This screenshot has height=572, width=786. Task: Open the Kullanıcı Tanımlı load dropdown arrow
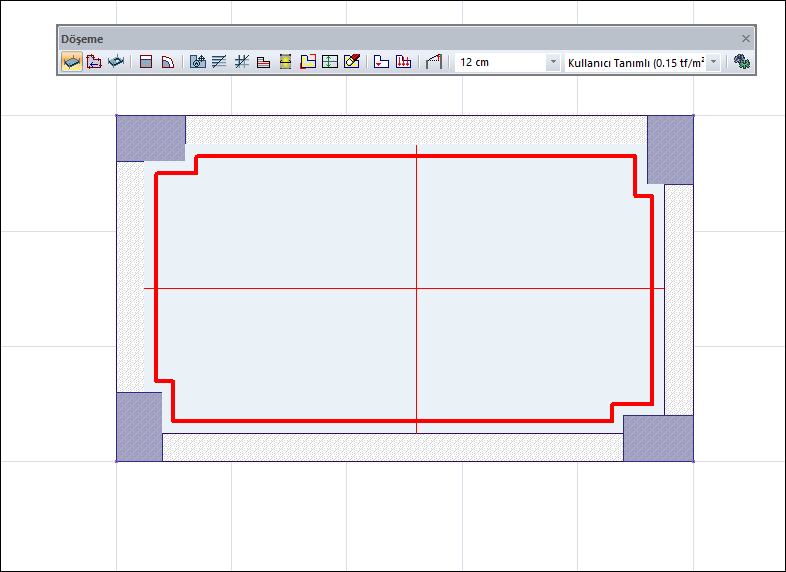pyautogui.click(x=713, y=63)
